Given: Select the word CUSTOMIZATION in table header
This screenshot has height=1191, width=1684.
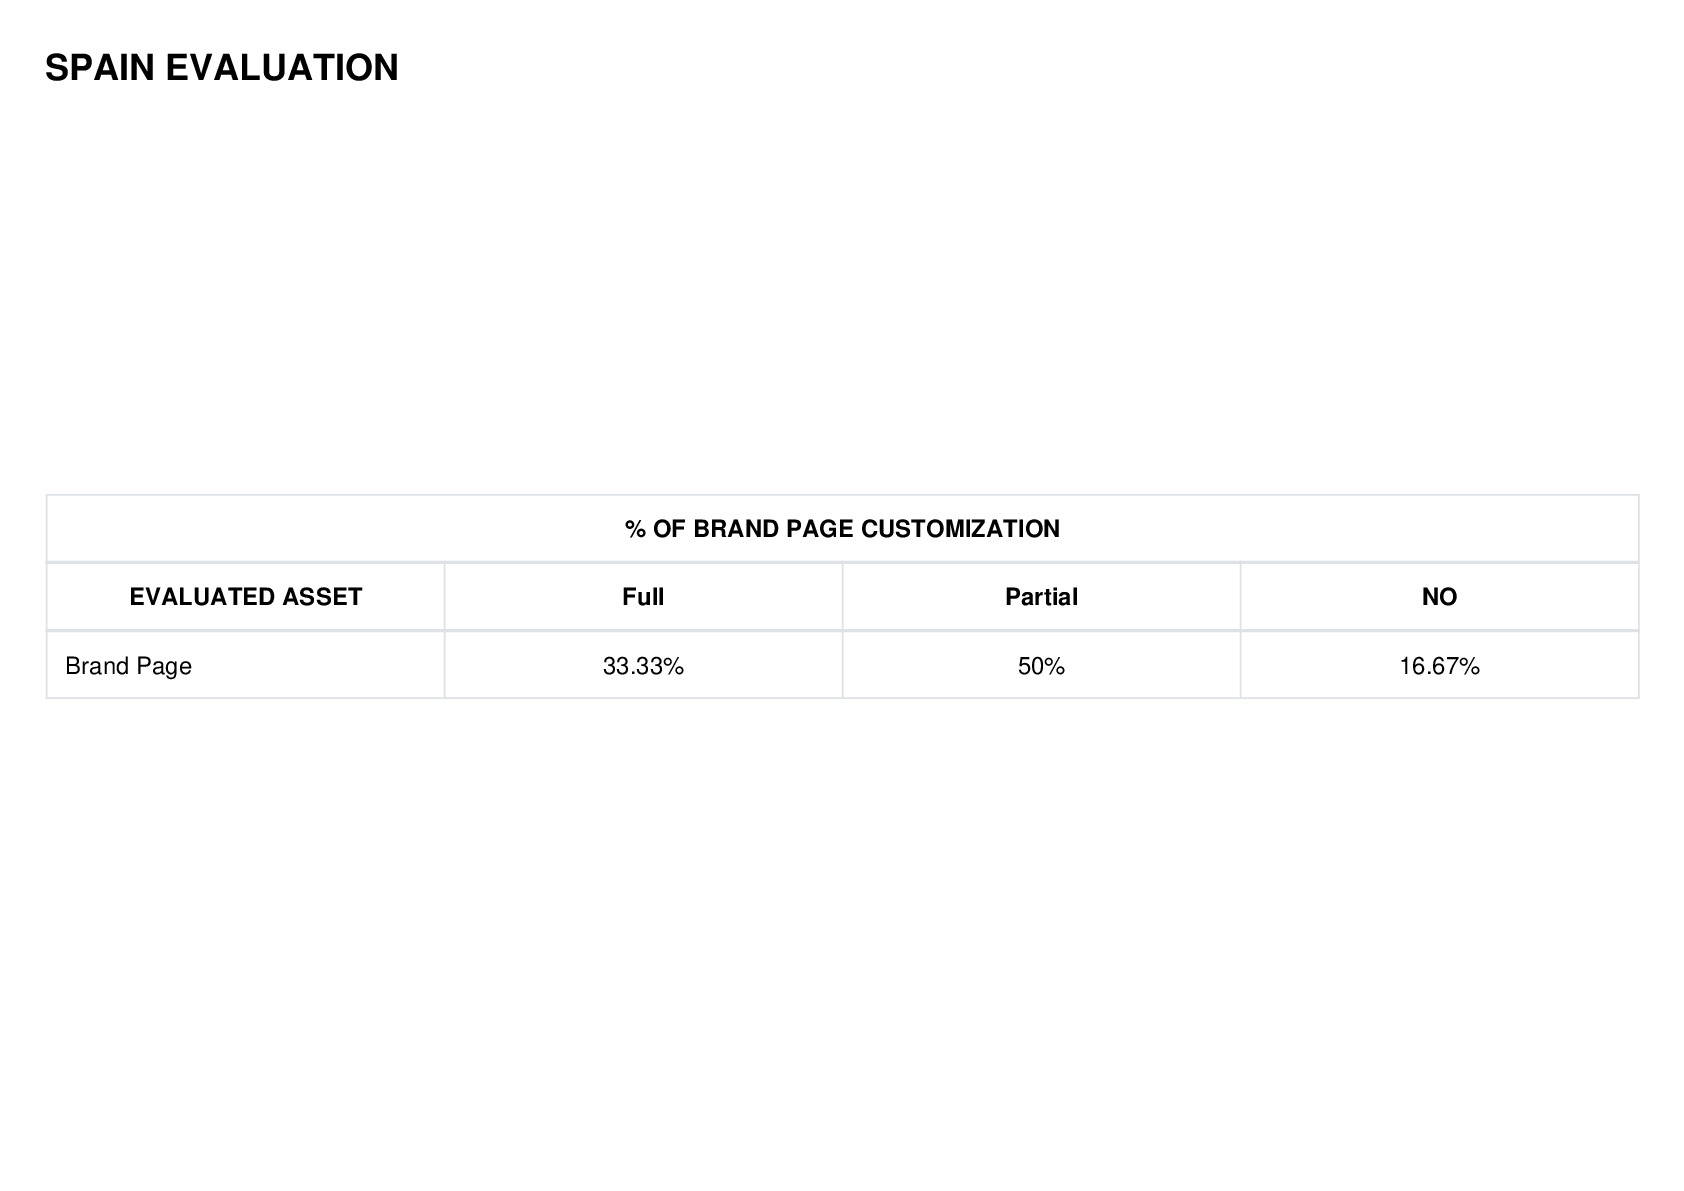Looking at the screenshot, I should click(960, 529).
